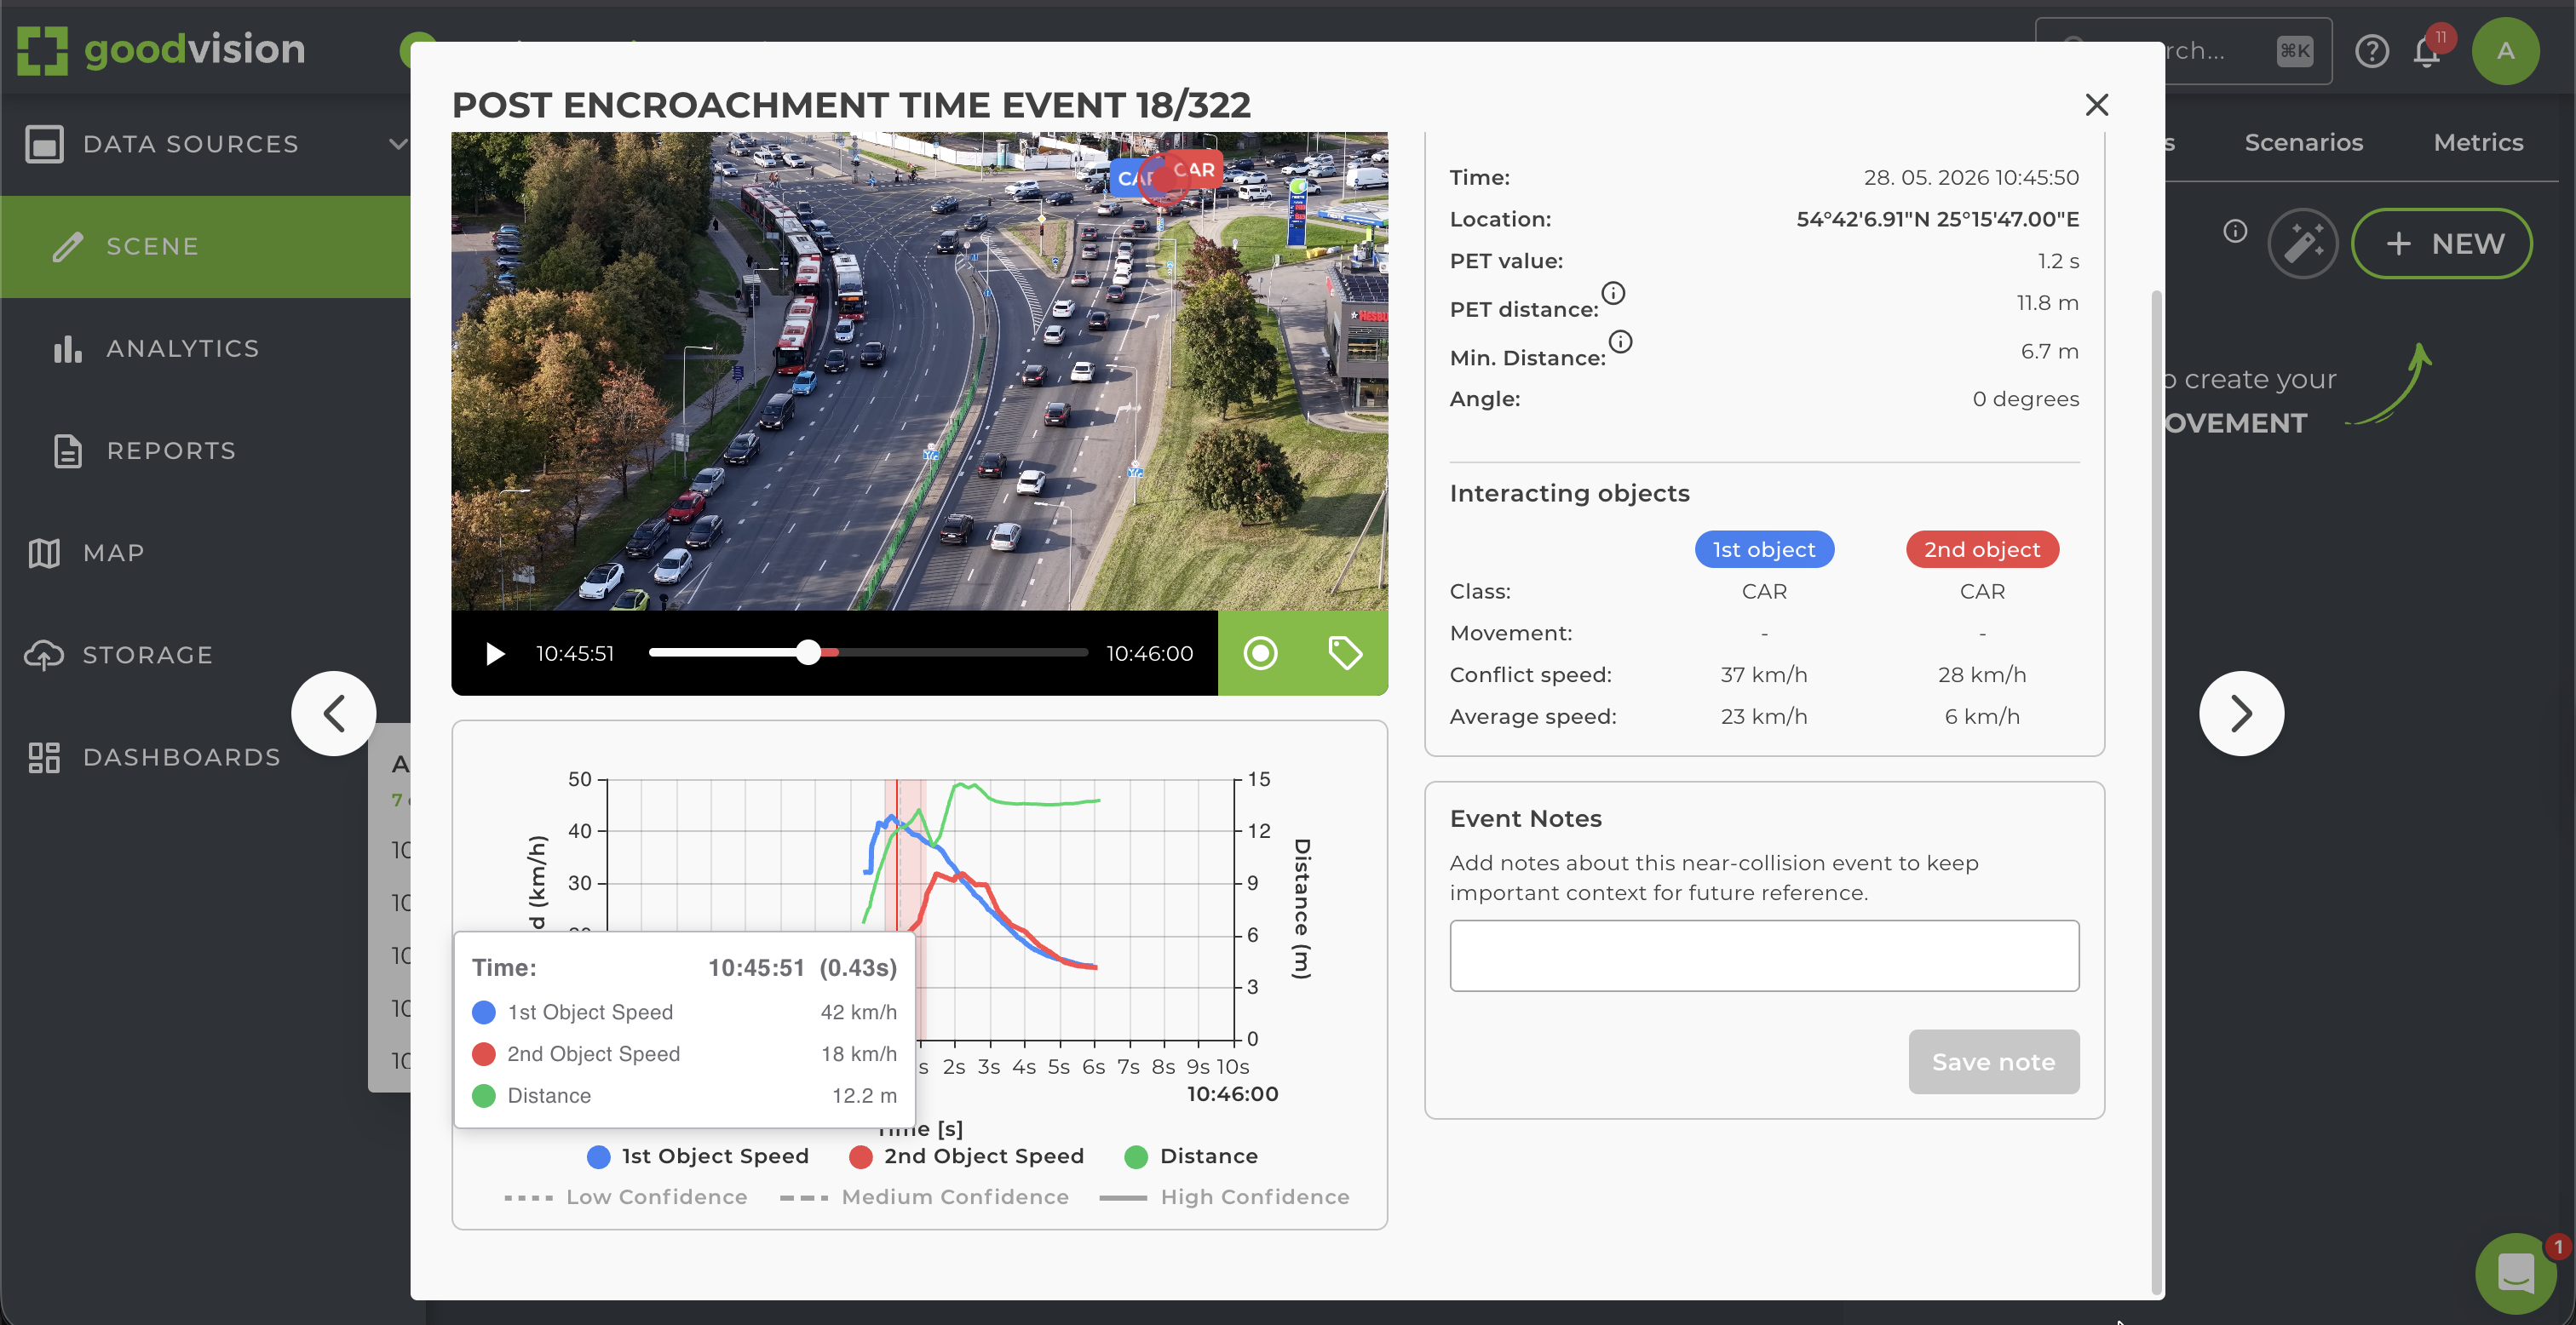Viewport: 2576px width, 1325px height.
Task: Click the Scene pencil icon
Action: (x=68, y=247)
